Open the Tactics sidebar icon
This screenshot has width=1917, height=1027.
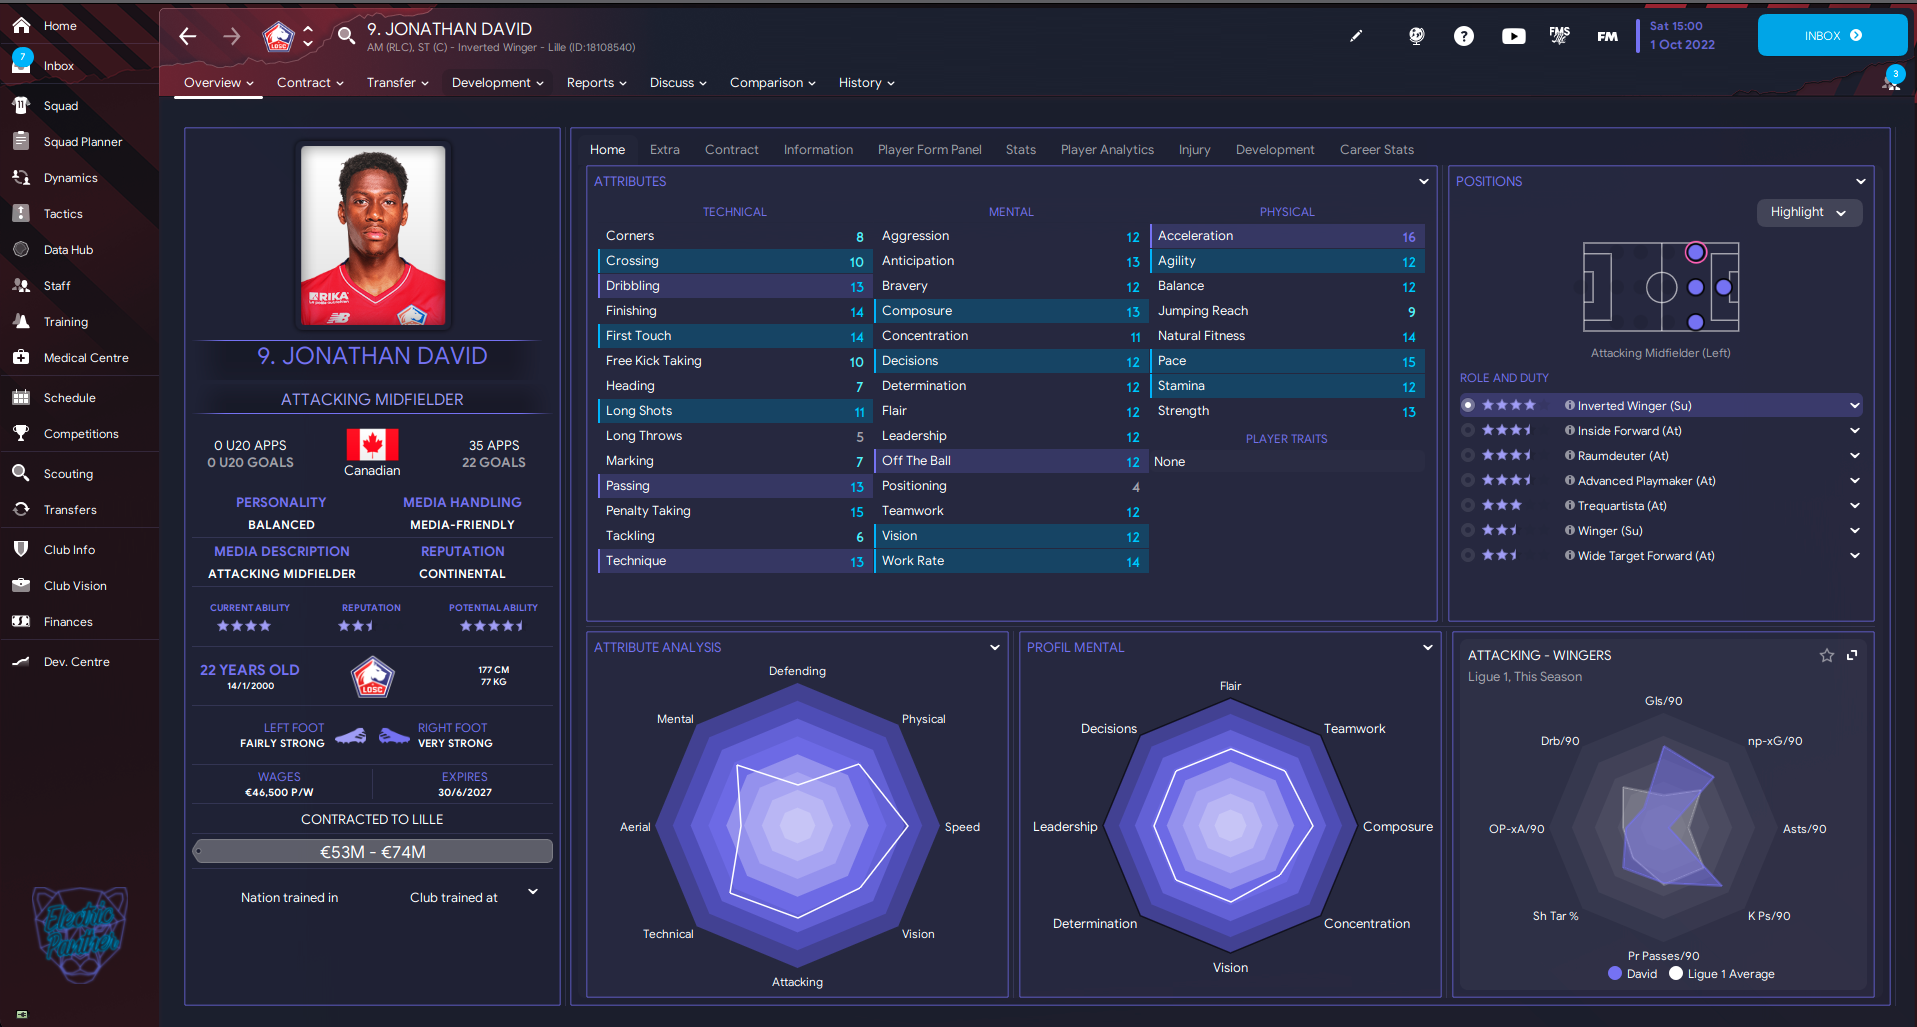(x=21, y=213)
